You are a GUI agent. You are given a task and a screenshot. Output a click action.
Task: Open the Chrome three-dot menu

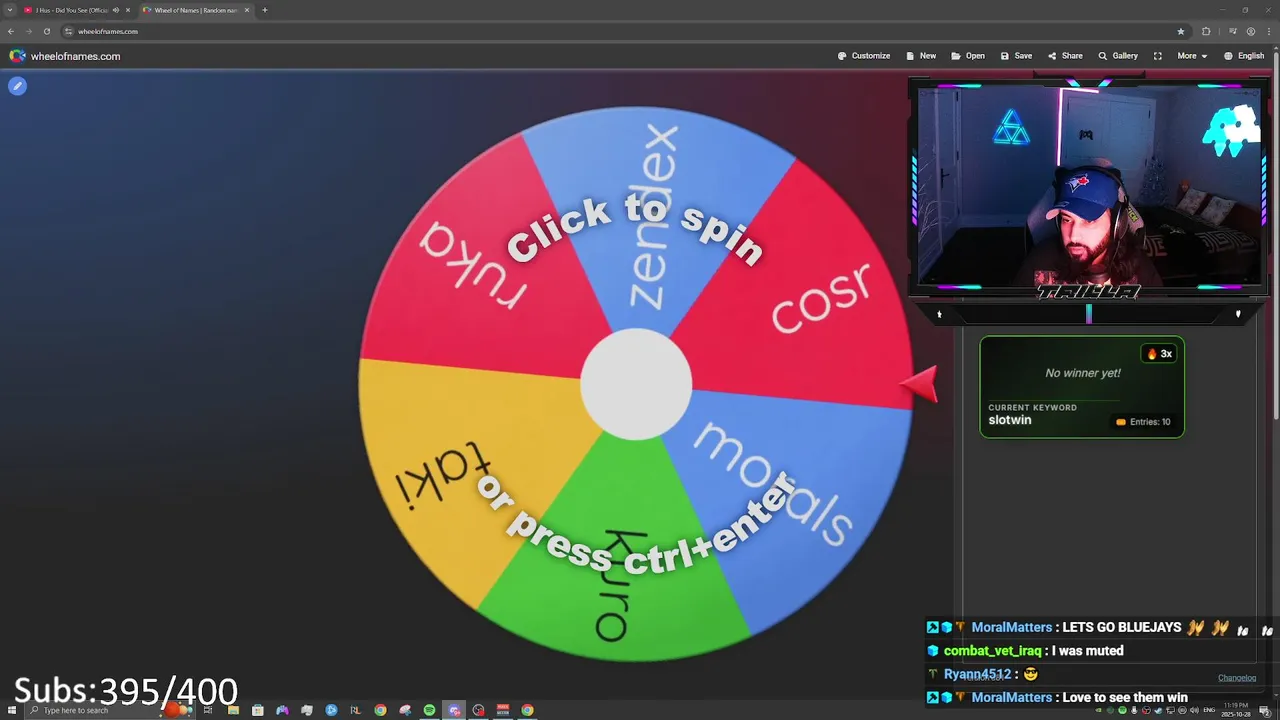click(1267, 31)
